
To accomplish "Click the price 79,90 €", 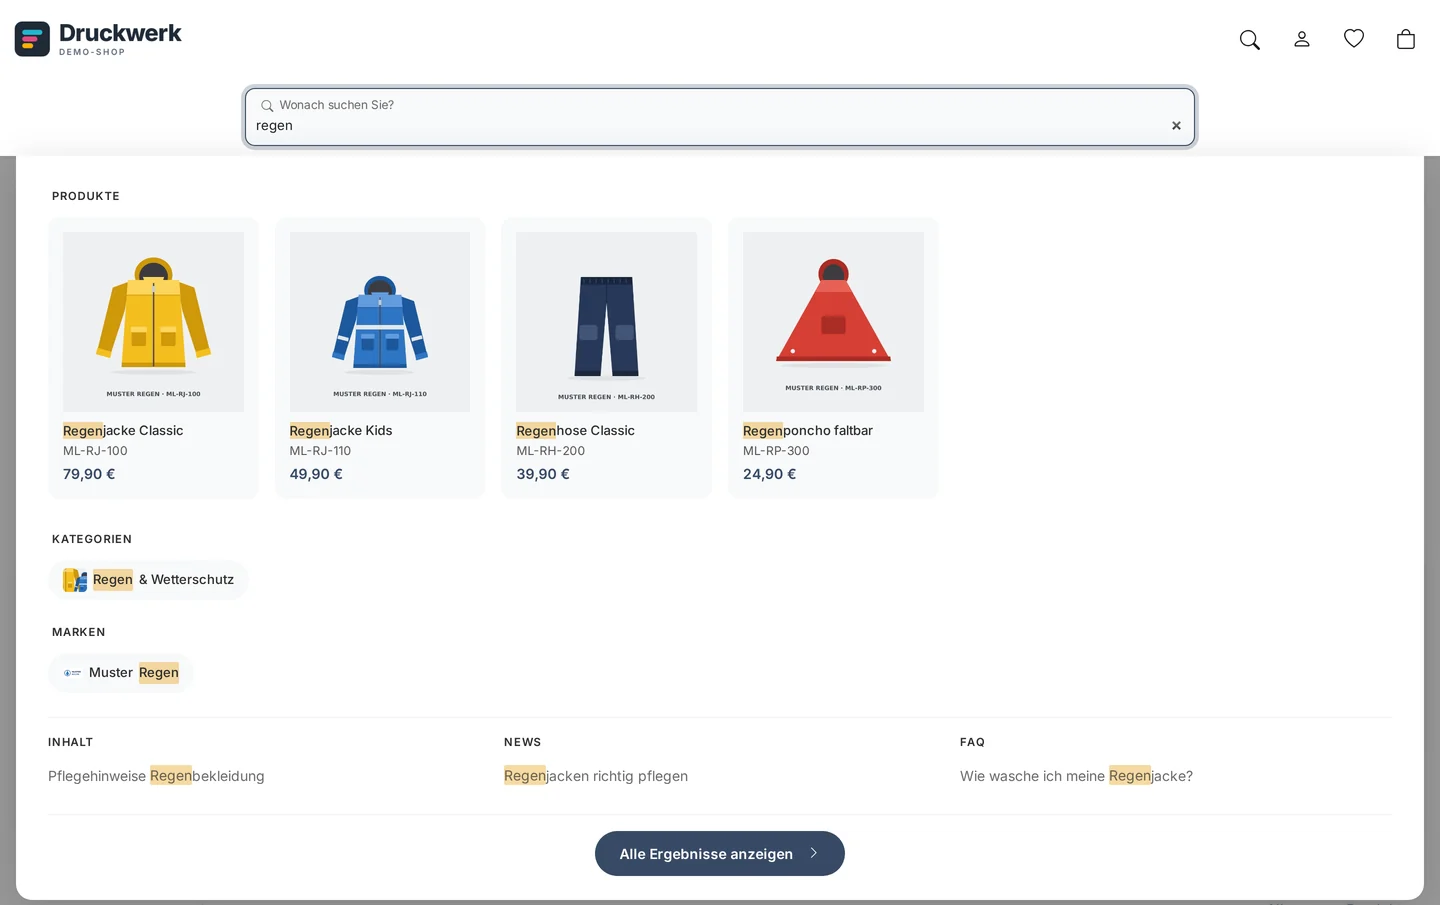I will (x=89, y=474).
